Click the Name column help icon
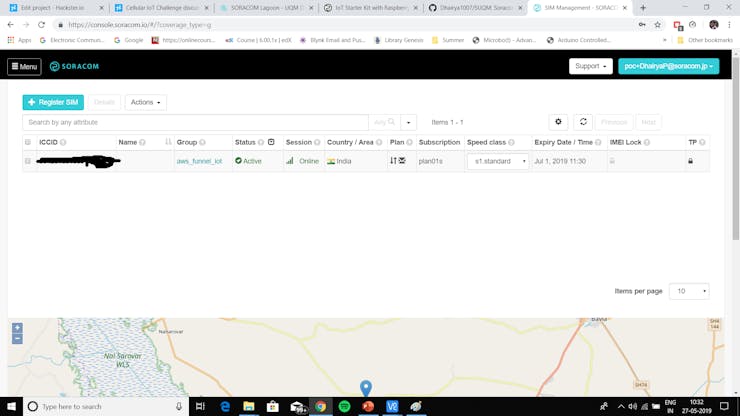The width and height of the screenshot is (740, 416). tap(143, 142)
